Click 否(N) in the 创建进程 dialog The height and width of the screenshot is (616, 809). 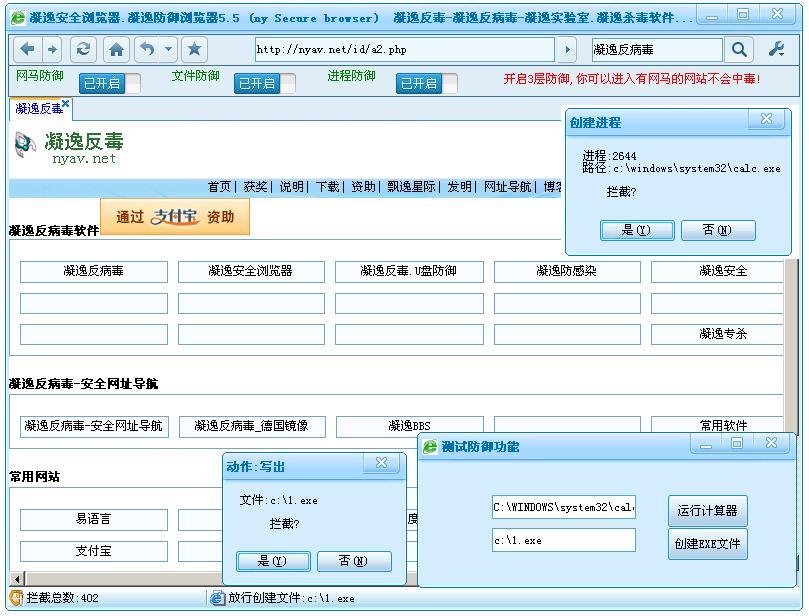718,230
